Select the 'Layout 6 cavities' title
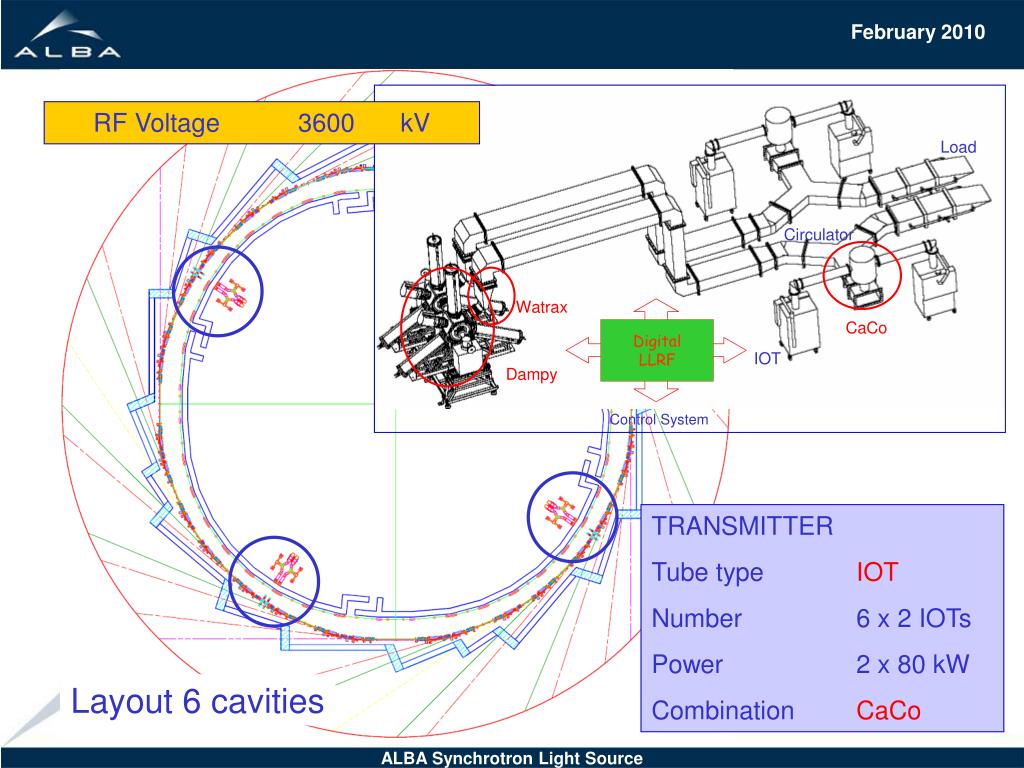This screenshot has height=768, width=1024. (197, 701)
